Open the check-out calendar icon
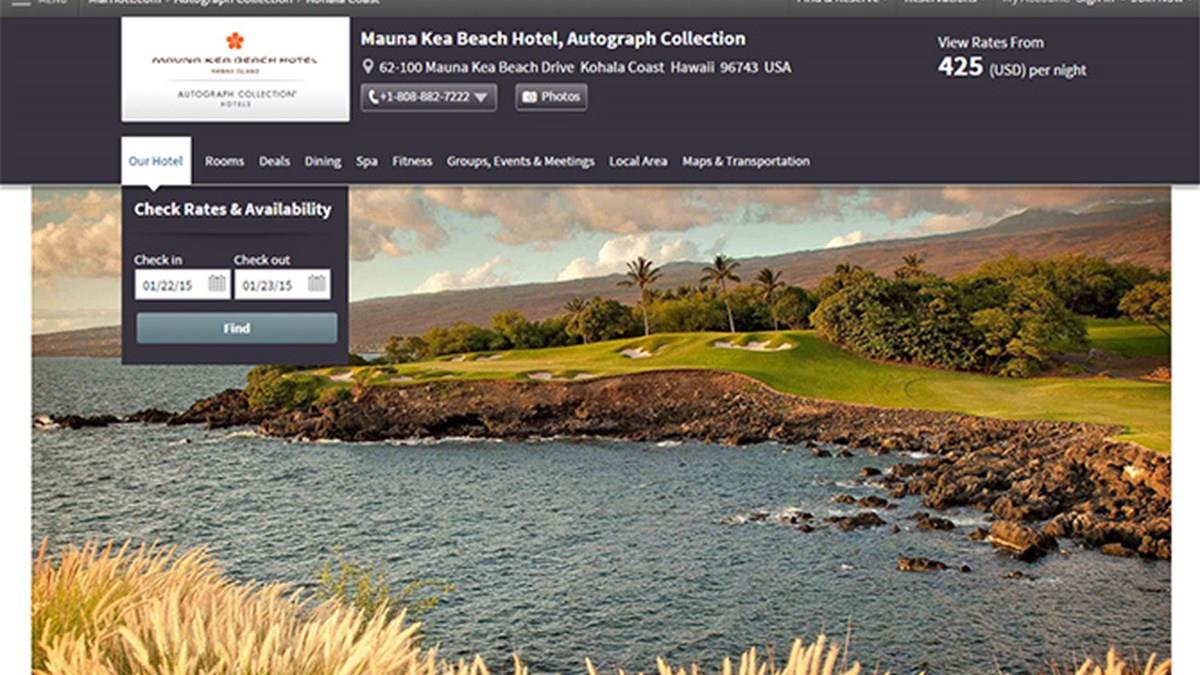This screenshot has width=1200, height=675. tap(316, 284)
